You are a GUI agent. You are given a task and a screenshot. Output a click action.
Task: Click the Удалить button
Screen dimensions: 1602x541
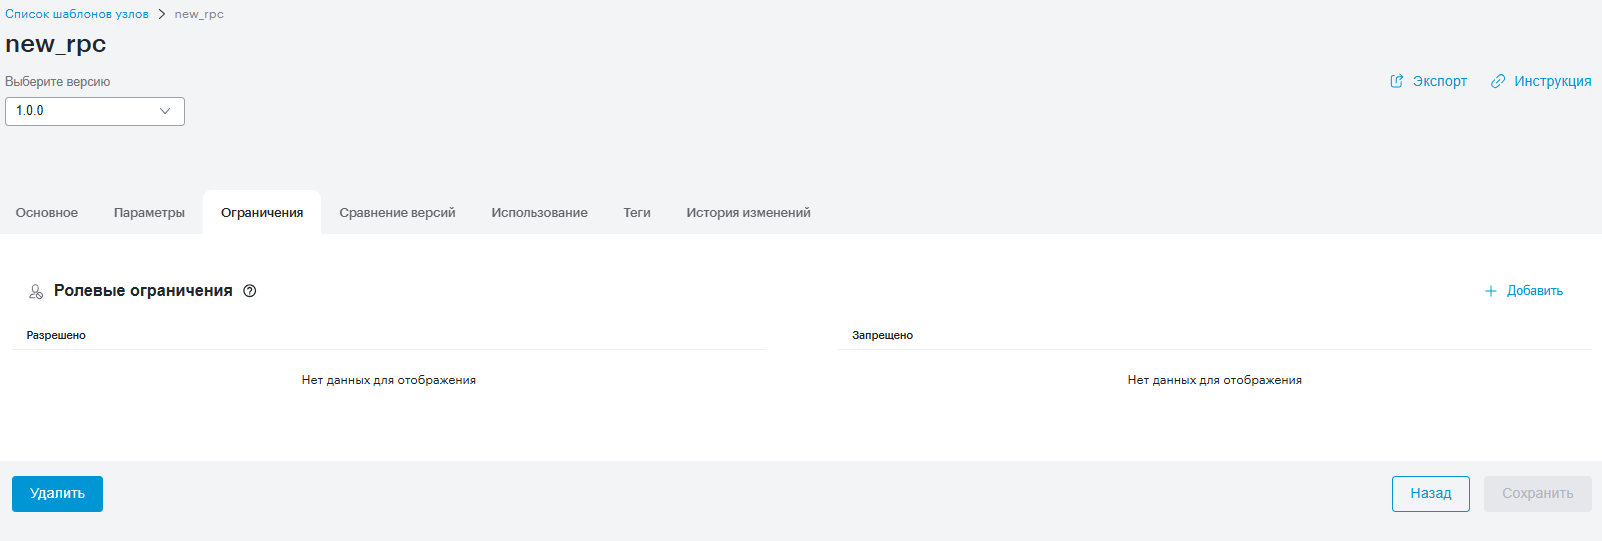pyautogui.click(x=57, y=494)
